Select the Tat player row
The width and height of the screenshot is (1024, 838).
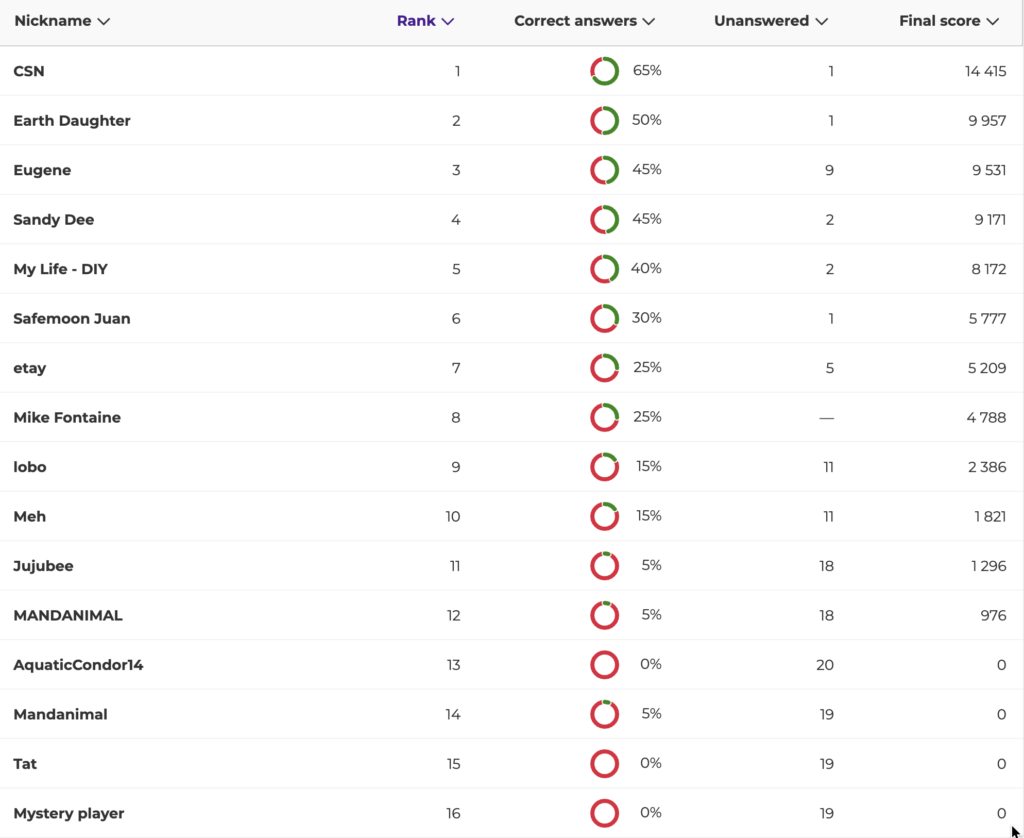pos(25,764)
